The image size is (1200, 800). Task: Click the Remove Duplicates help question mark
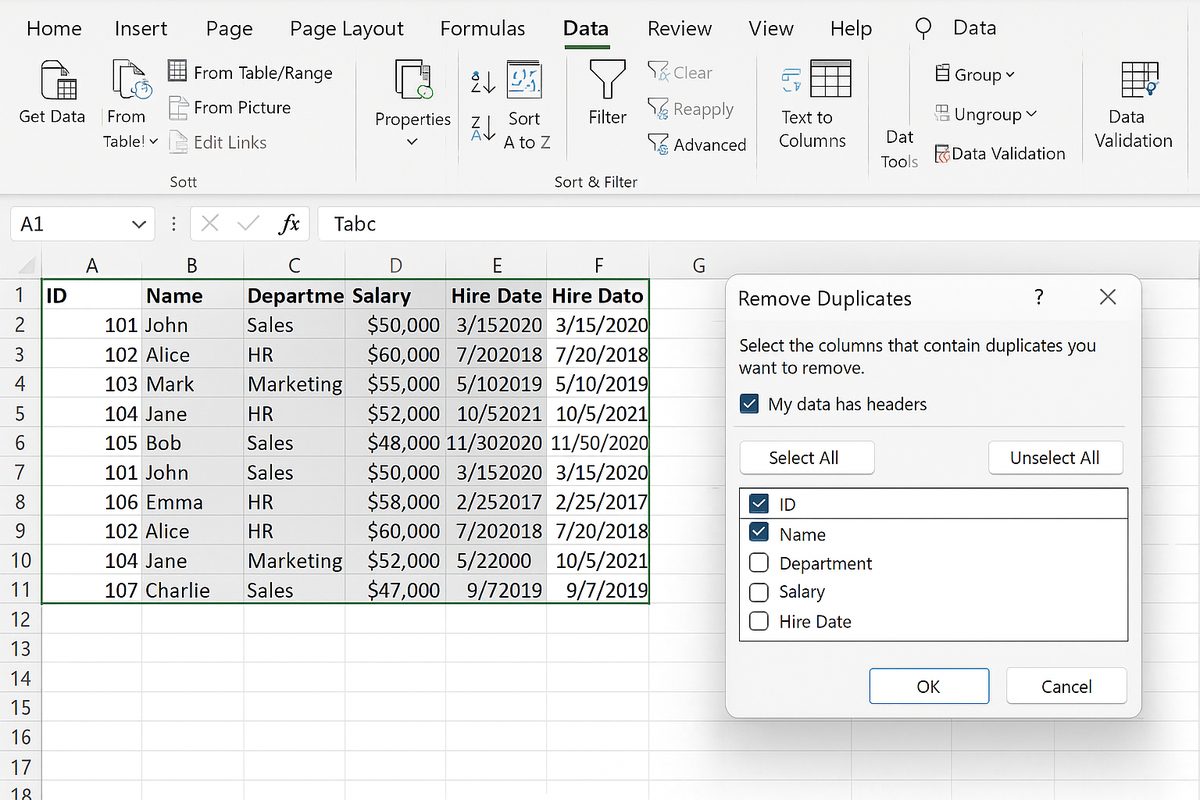coord(1039,297)
